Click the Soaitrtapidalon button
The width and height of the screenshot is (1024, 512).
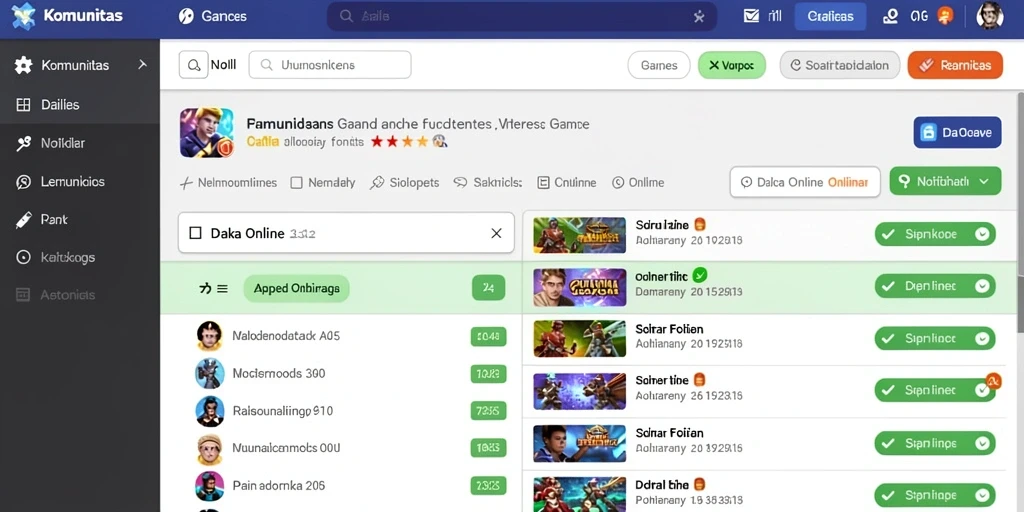pos(839,65)
